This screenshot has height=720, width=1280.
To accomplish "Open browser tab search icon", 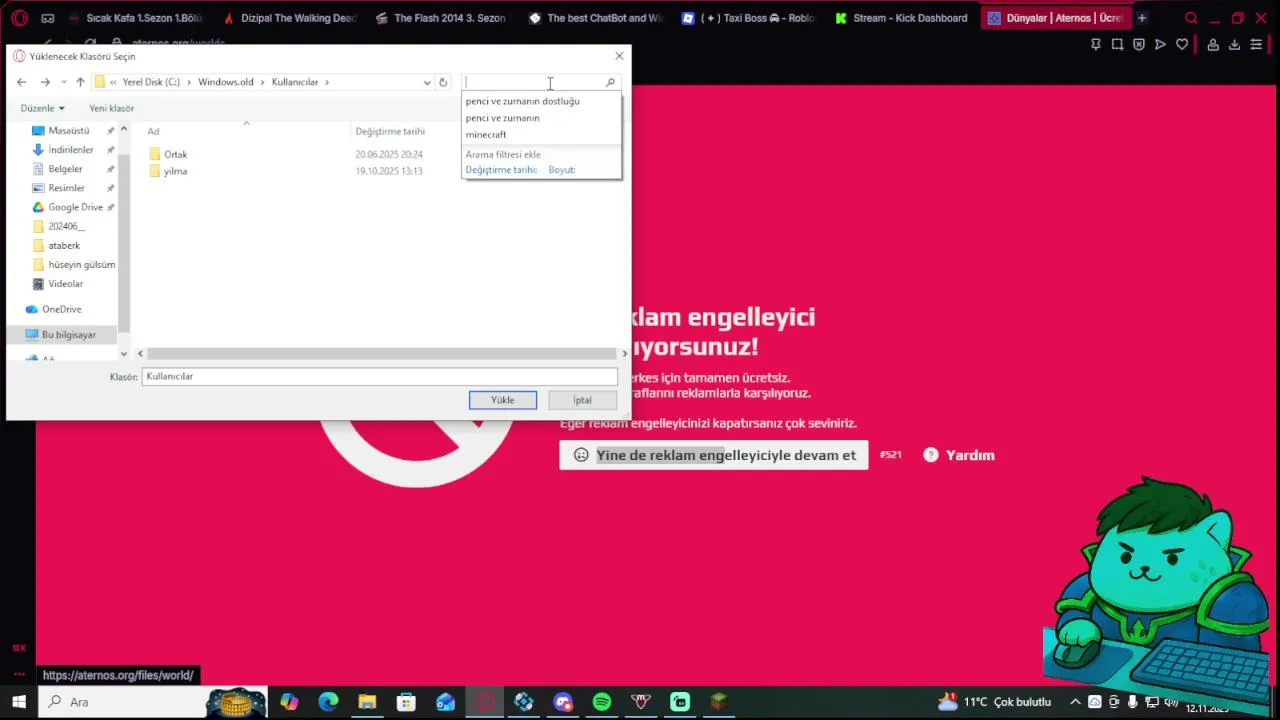I will coord(1191,18).
